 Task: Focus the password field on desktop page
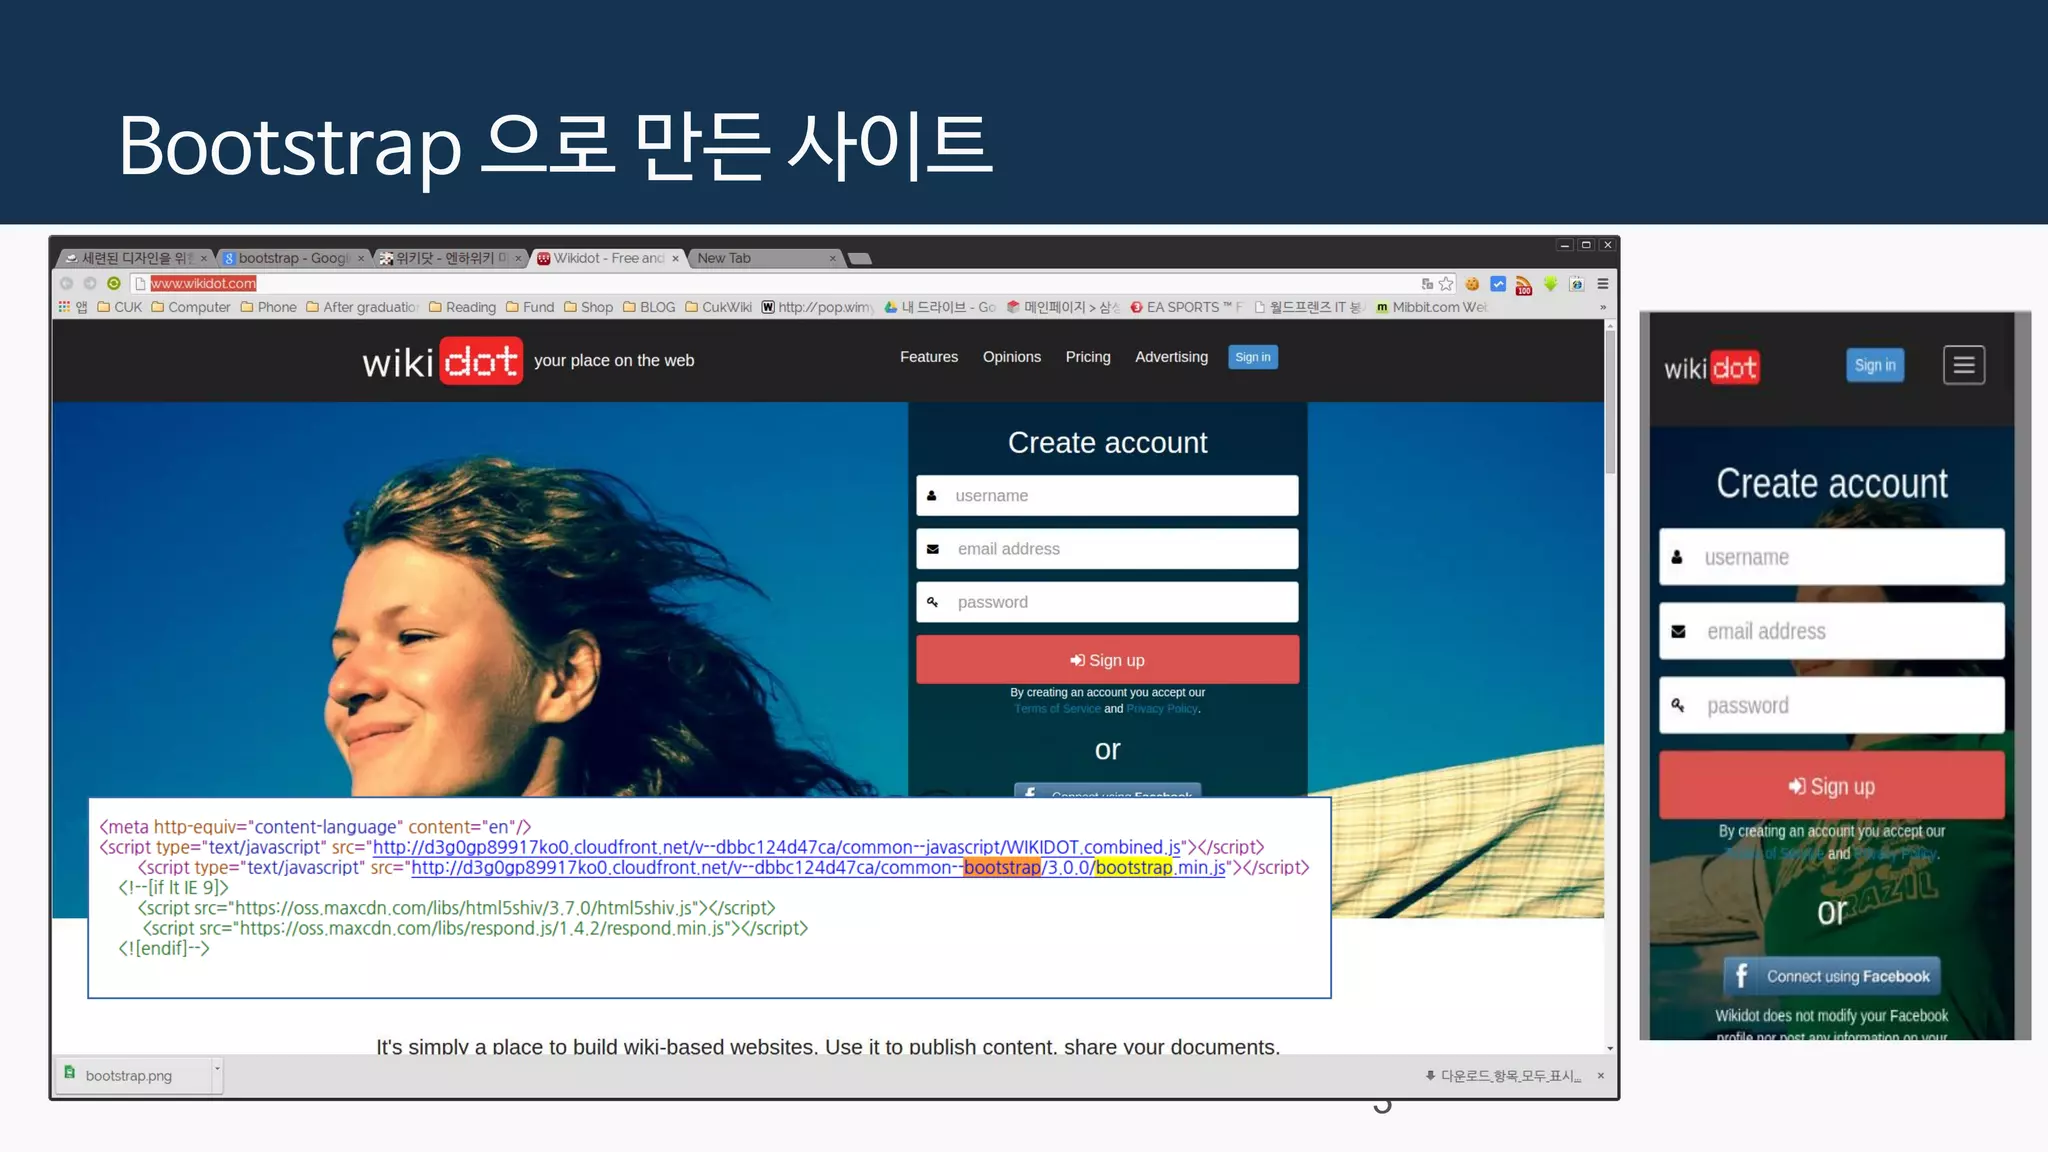(x=1107, y=602)
